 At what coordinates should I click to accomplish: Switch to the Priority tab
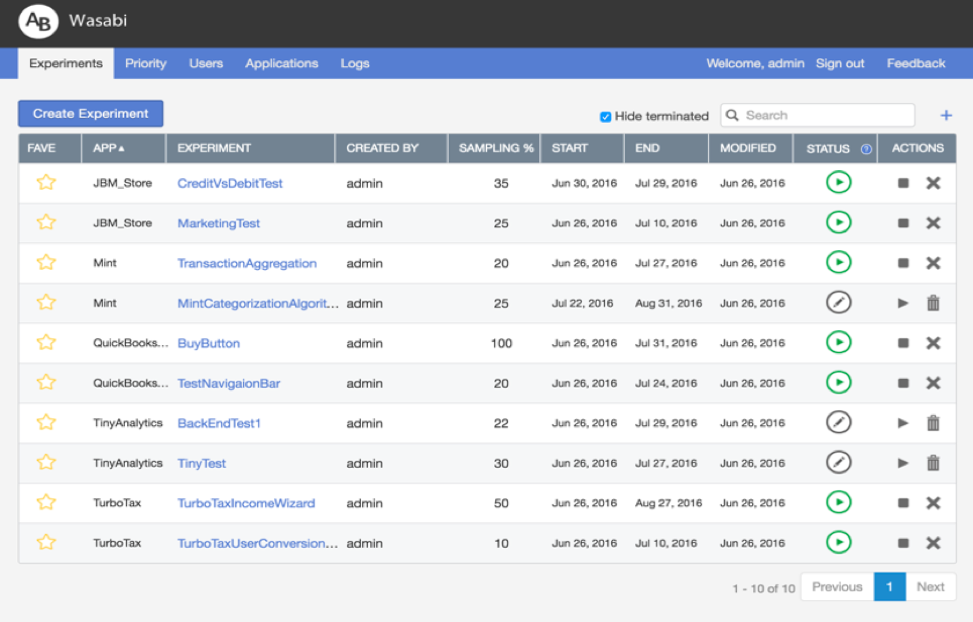pyautogui.click(x=145, y=63)
